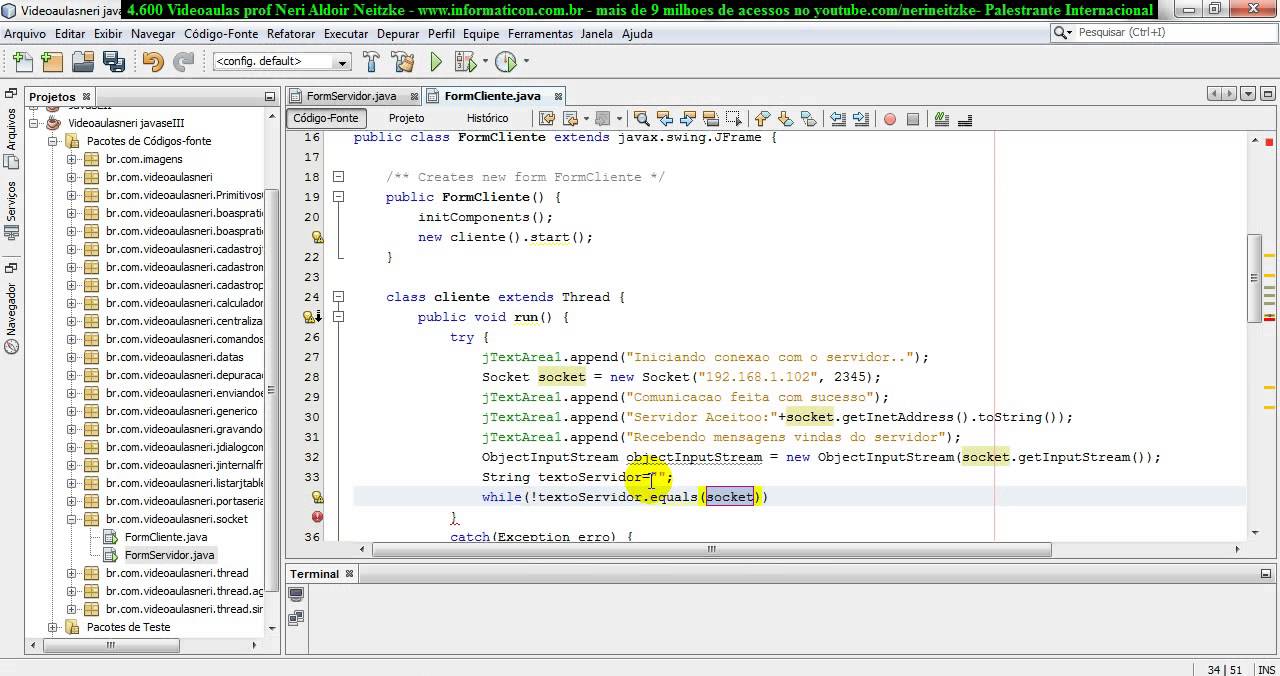Expand the Pacotes de Teste node
Viewport: 1280px width, 676px height.
[52, 627]
